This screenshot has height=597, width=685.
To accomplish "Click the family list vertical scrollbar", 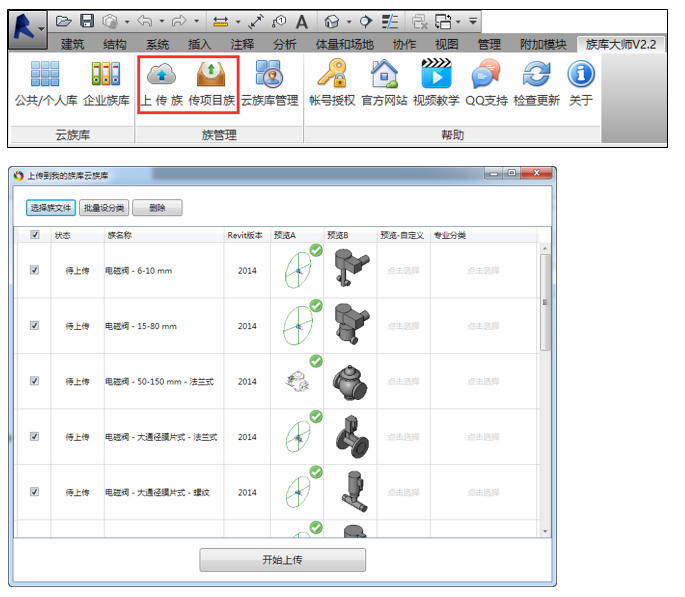I will [x=545, y=300].
